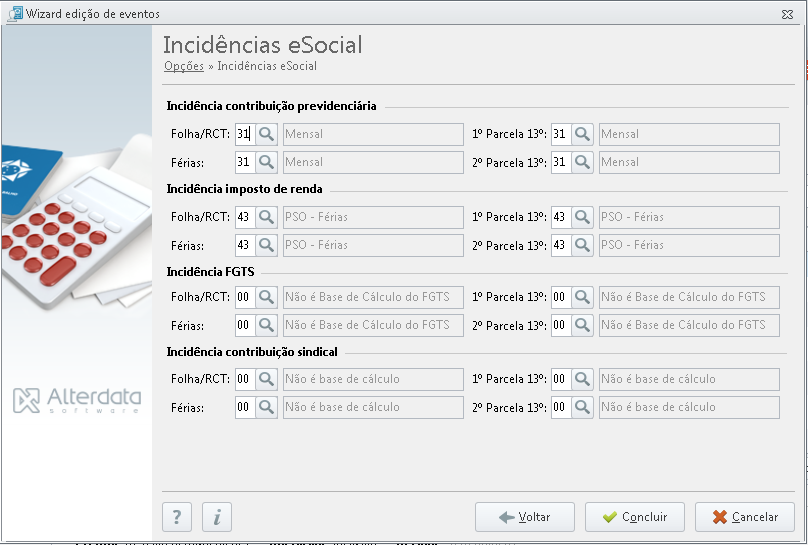Search contribuição sindical Férias code
Screen dimensions: 808x545
(266, 407)
